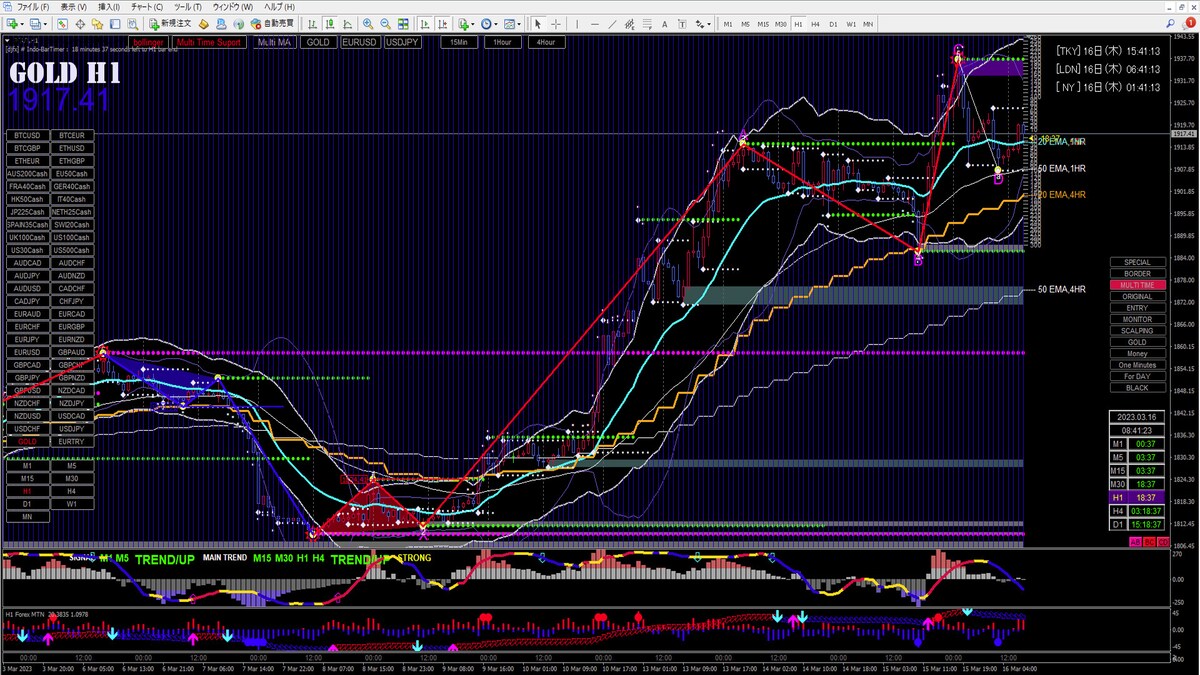Click the purple H1 timer row on right
This screenshot has width=1200, height=675.
tap(1137, 497)
